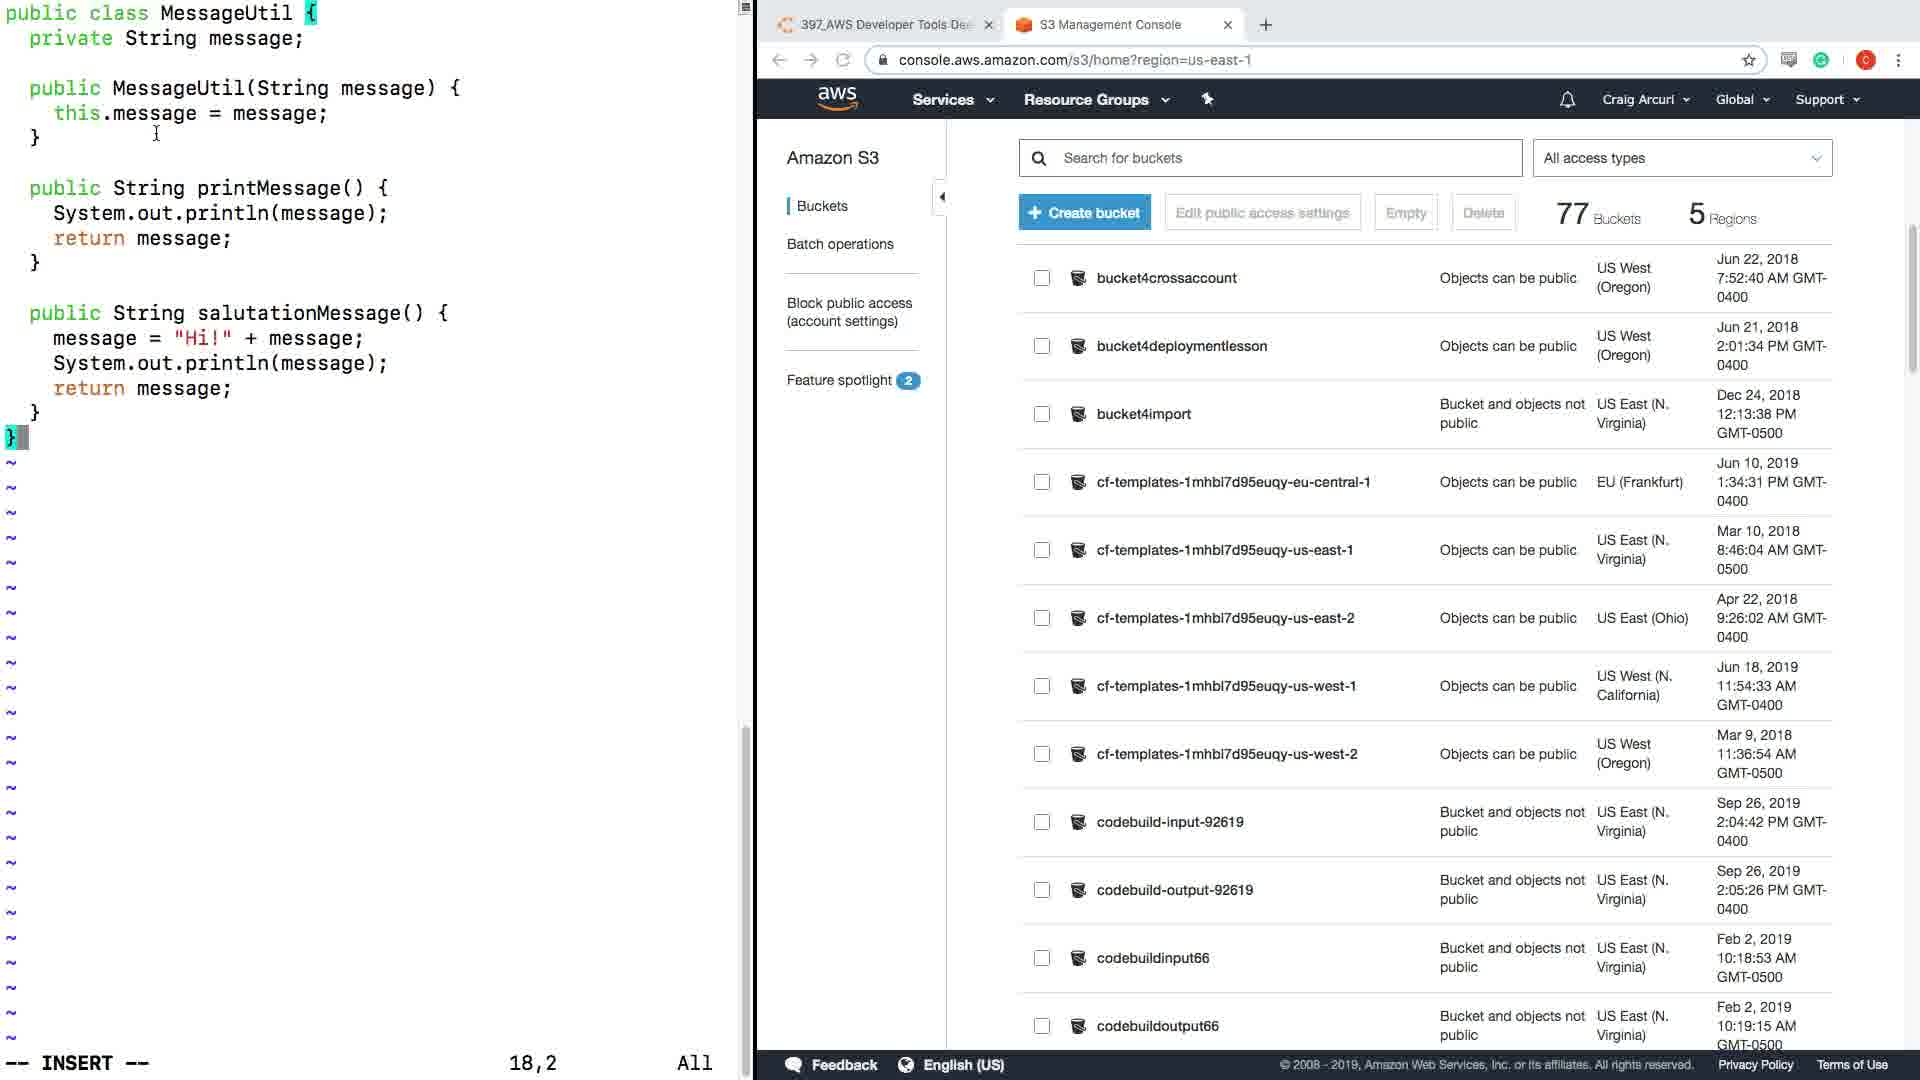Tick the cf-templates-1mhbl7d95euqy-us-east-2 checkbox
The image size is (1920, 1080).
pos(1042,618)
